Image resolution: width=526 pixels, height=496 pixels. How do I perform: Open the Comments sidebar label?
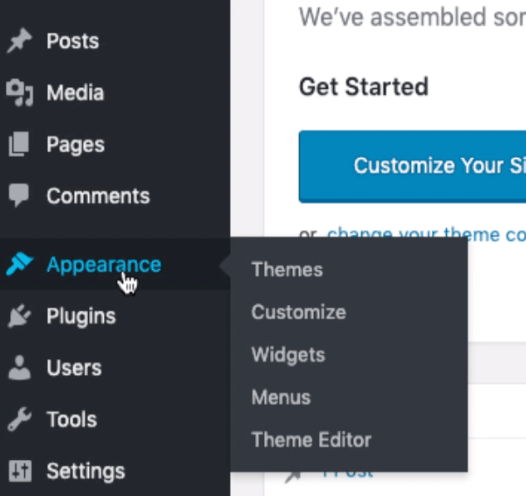tap(98, 196)
